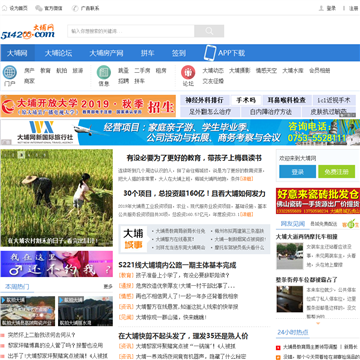
Task: Open the 整条街停车位都被霸占了 story
Action: (x=307, y=280)
